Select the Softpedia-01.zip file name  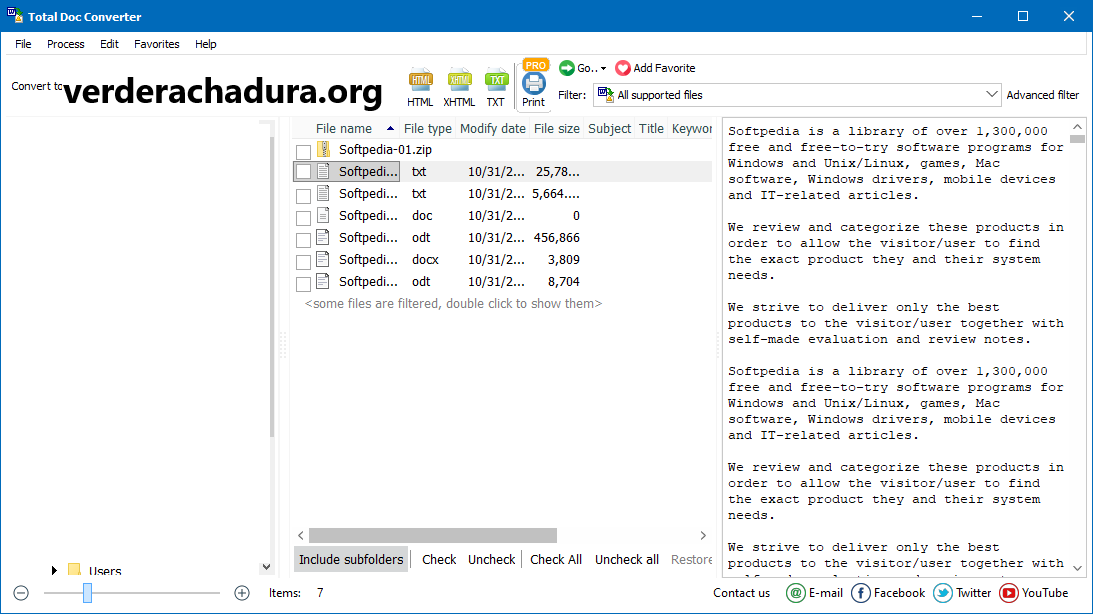coord(385,149)
